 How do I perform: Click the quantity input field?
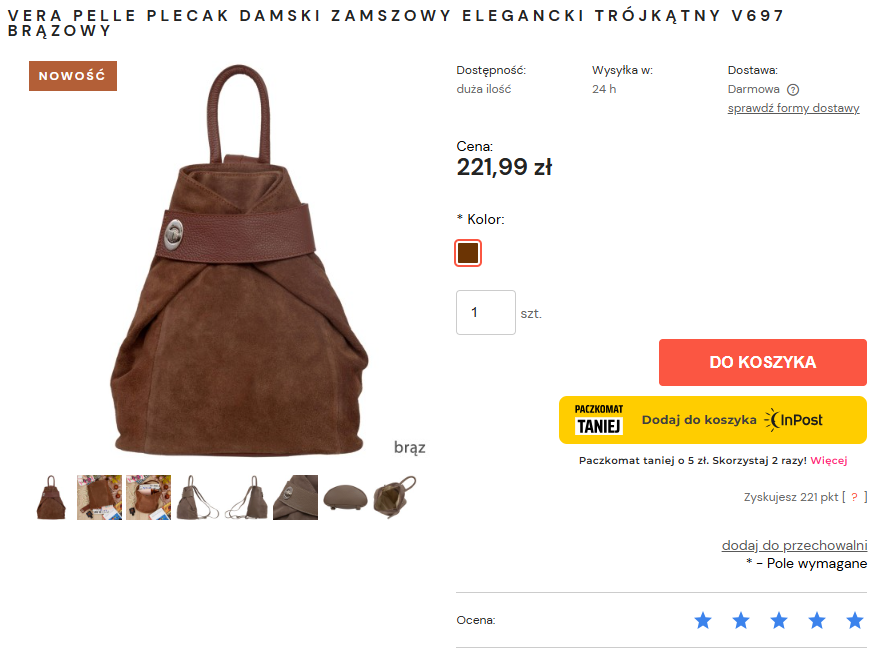tap(485, 312)
